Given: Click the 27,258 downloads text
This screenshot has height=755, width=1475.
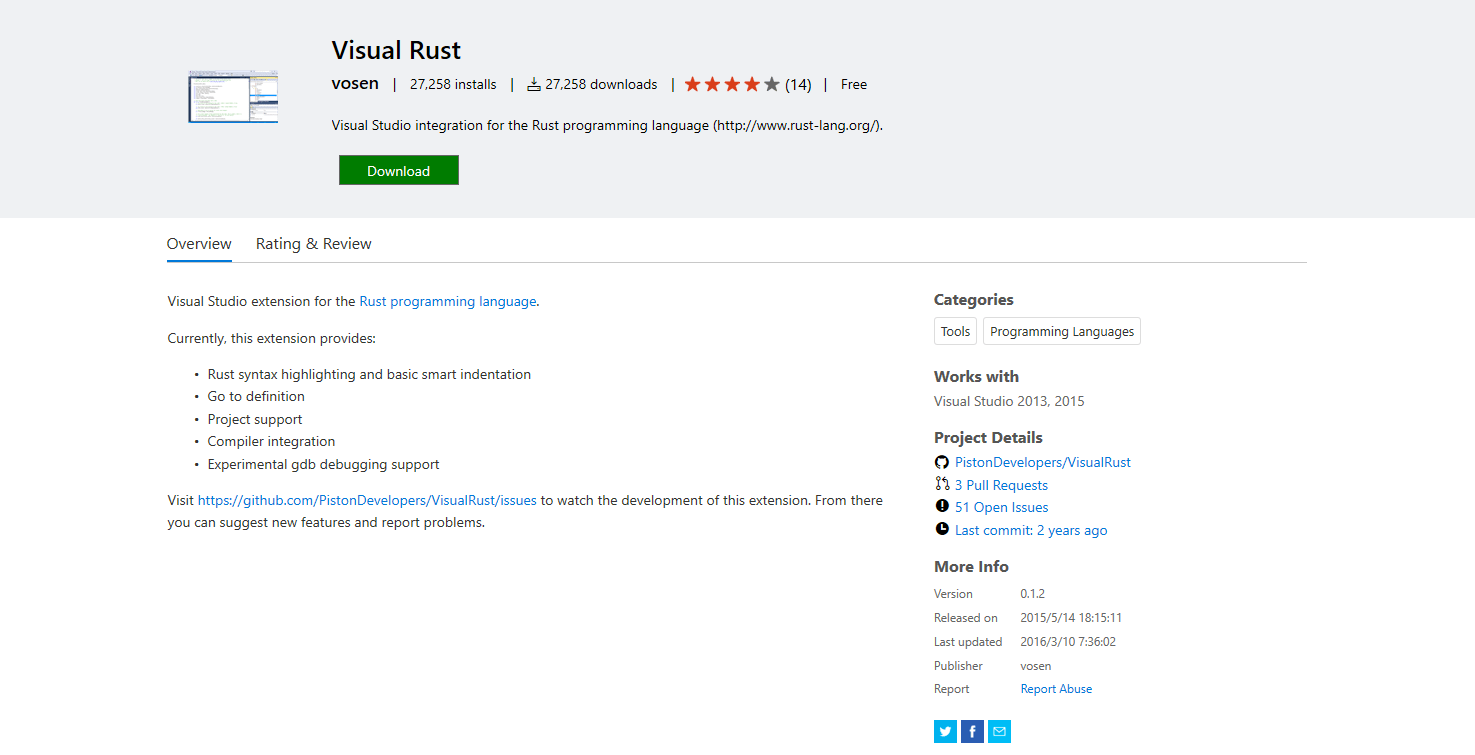Looking at the screenshot, I should click(x=601, y=85).
